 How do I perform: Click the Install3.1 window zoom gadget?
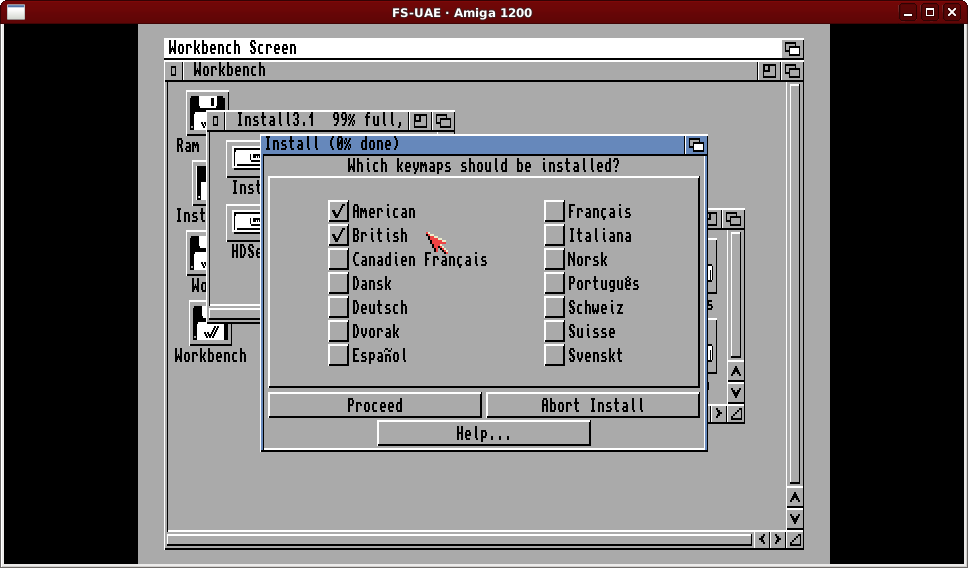coord(421,121)
